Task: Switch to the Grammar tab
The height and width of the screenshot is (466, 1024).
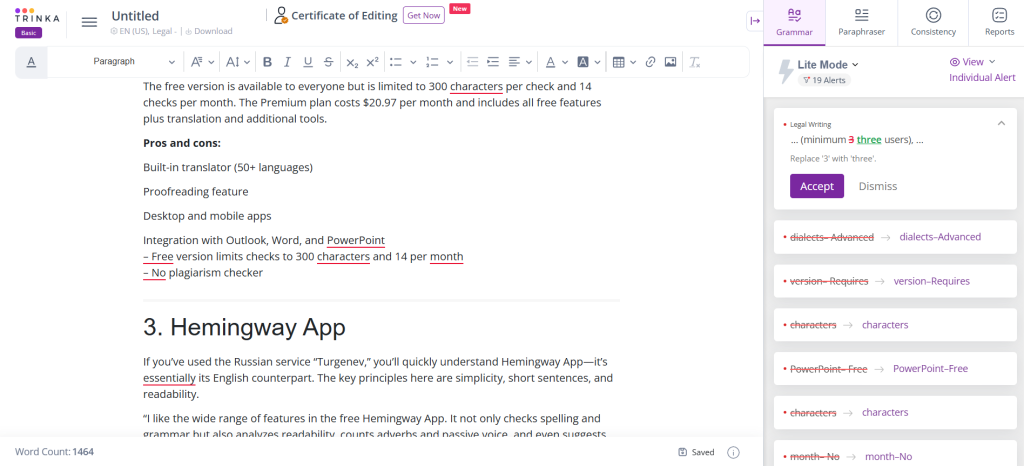Action: point(794,22)
